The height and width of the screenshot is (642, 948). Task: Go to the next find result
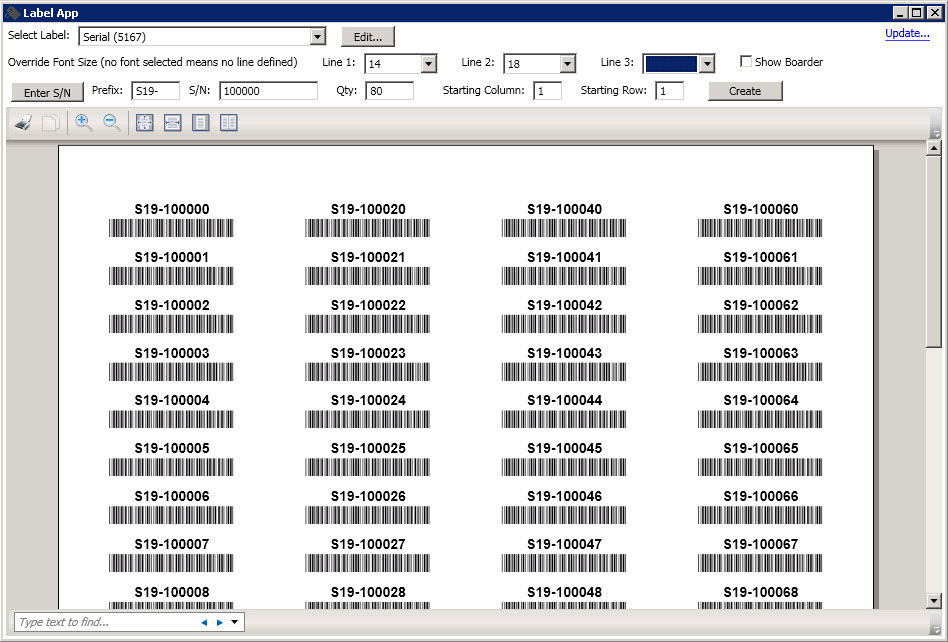click(219, 622)
